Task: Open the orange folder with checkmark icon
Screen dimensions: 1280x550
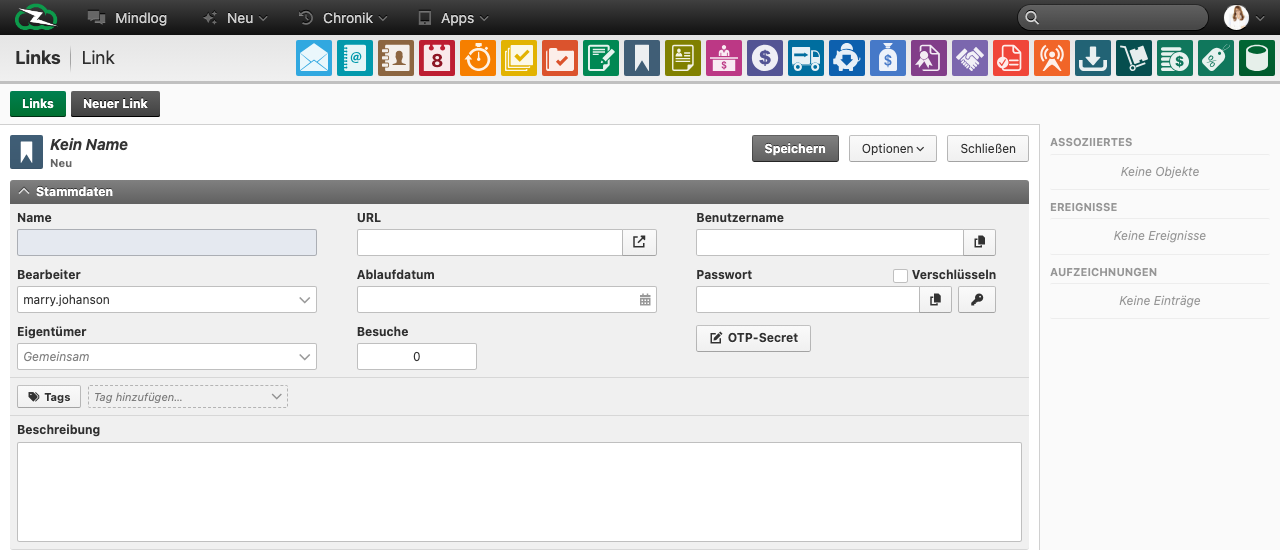Action: 560,58
